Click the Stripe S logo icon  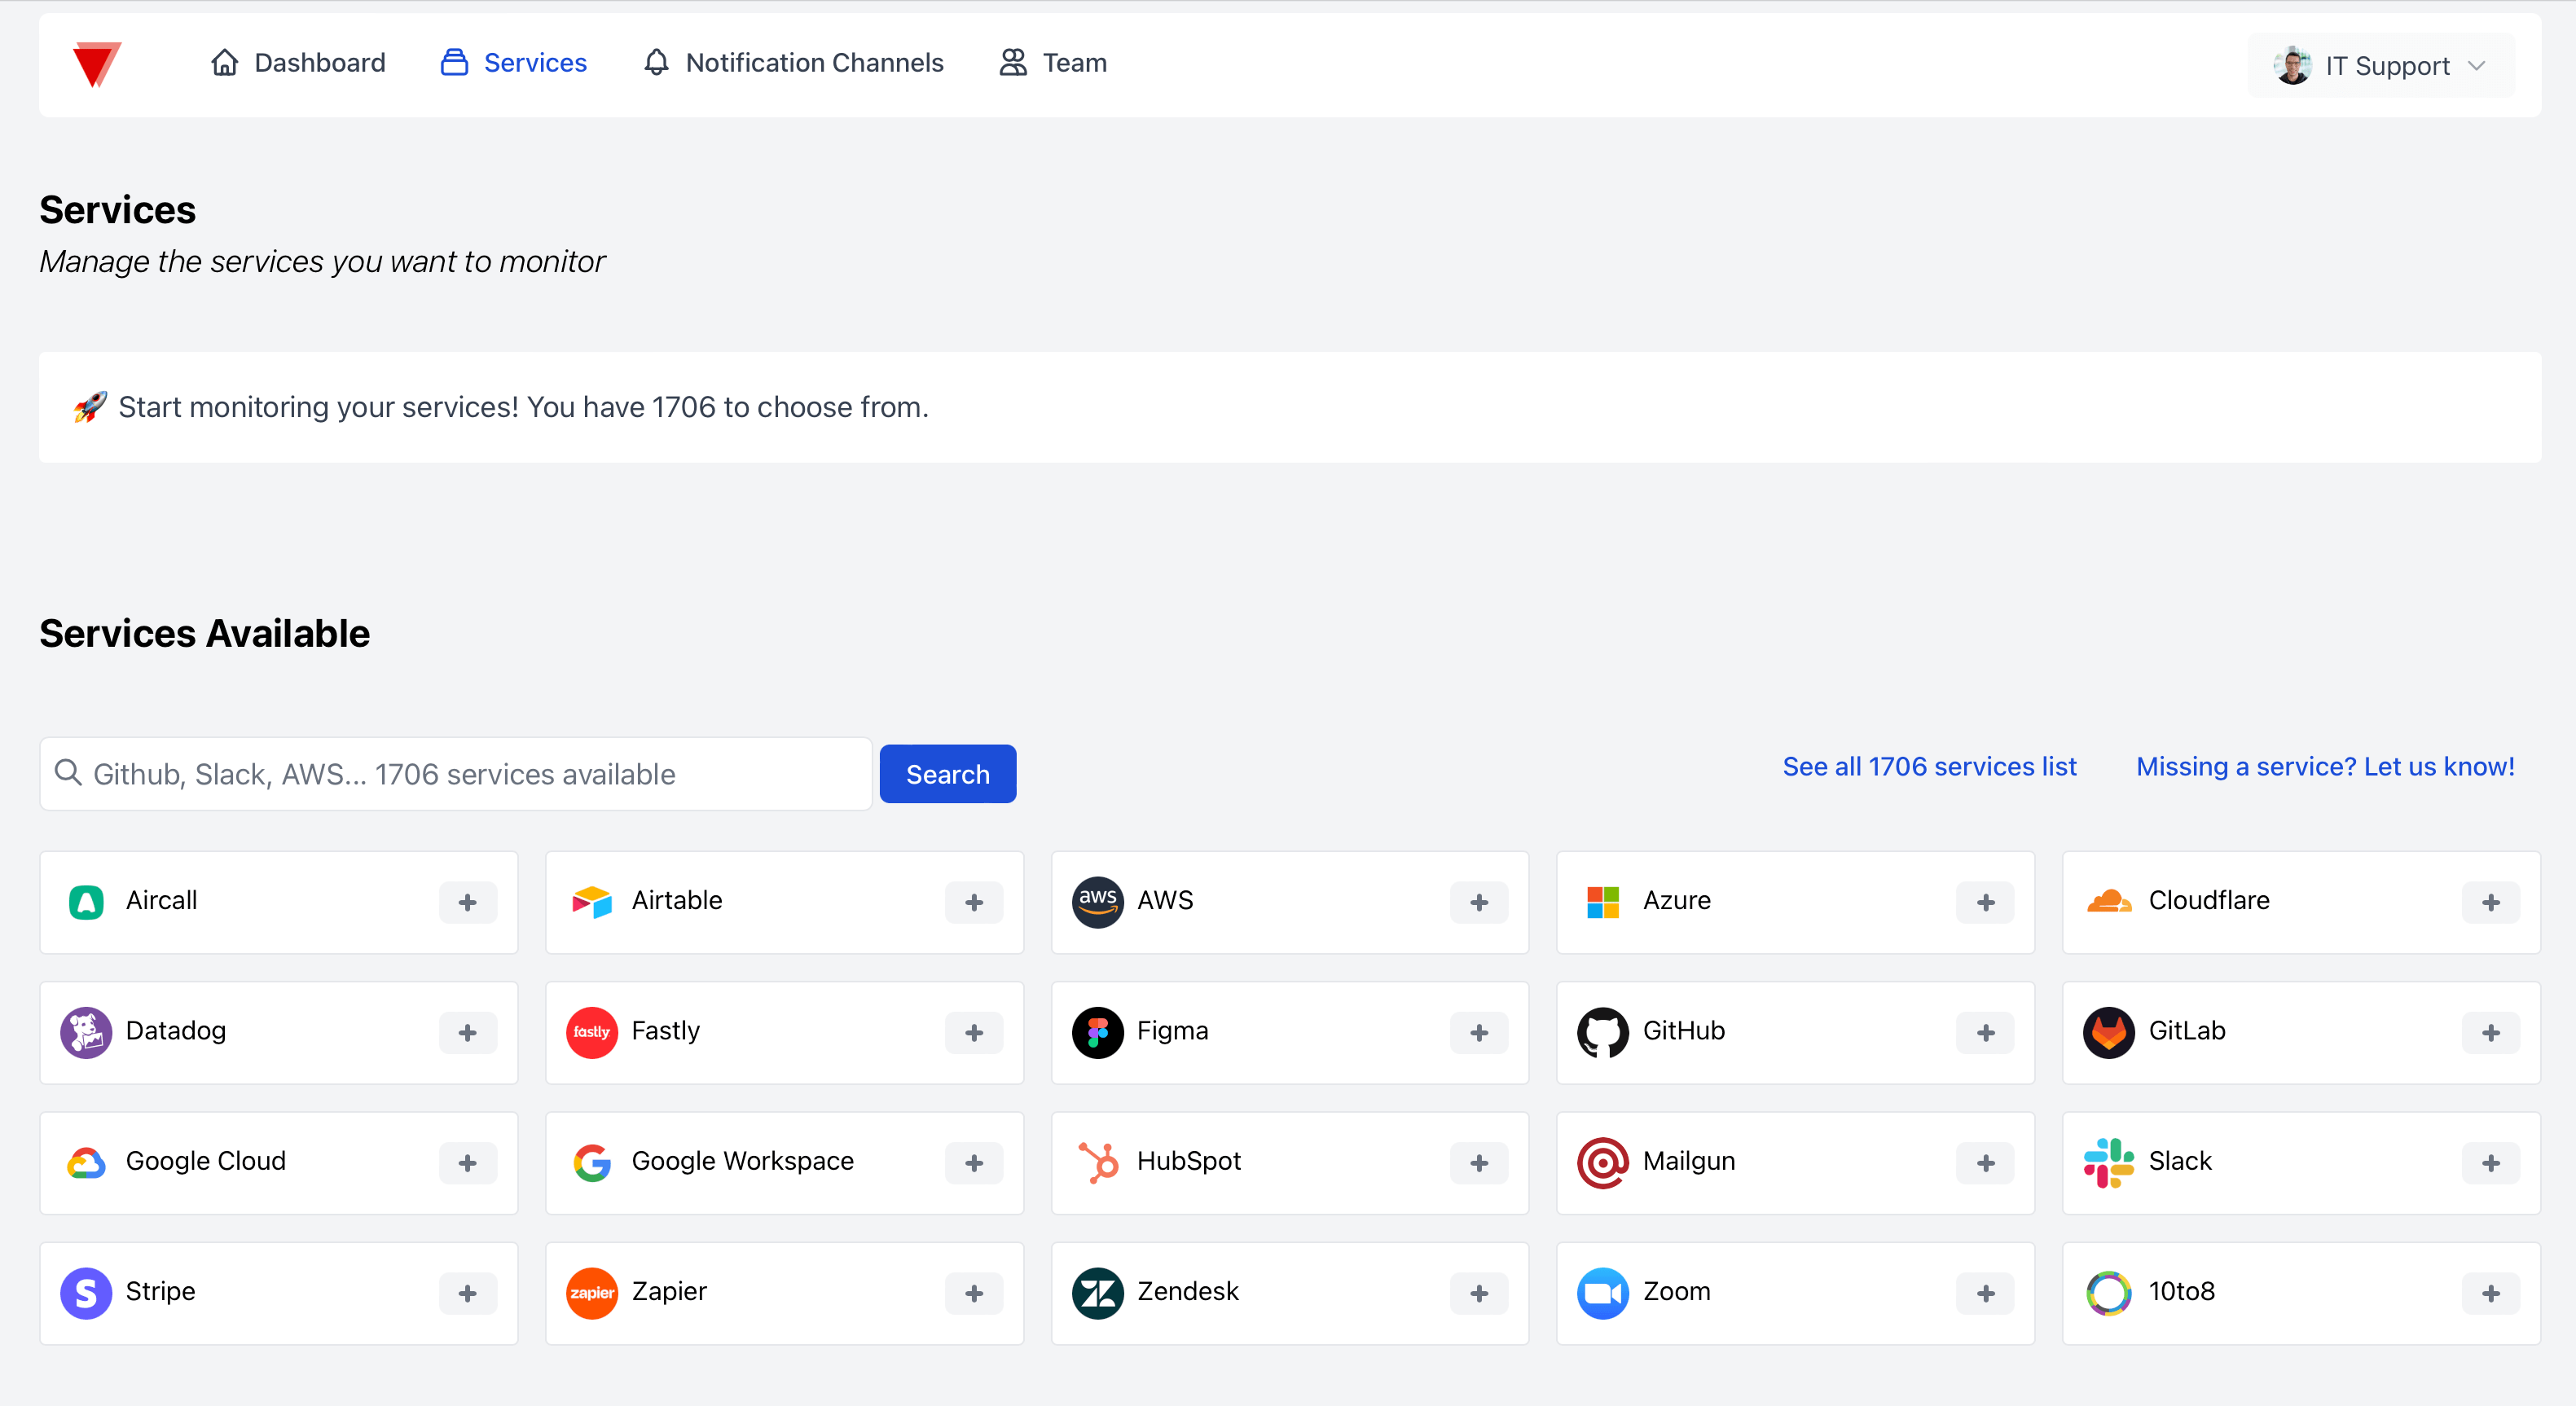click(86, 1293)
